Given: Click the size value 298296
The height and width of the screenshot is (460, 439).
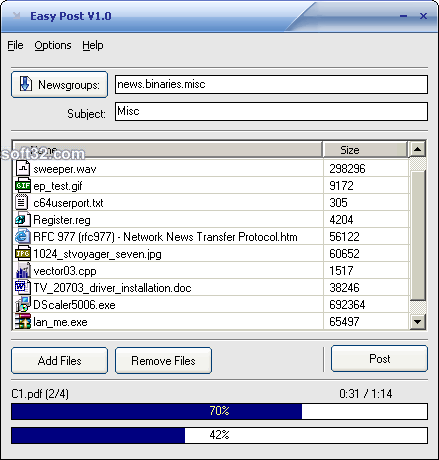Looking at the screenshot, I should (x=347, y=169).
